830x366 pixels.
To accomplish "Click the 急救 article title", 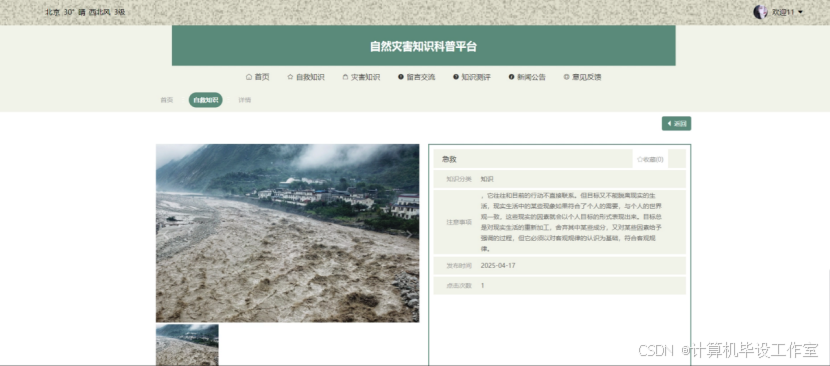I will point(449,159).
